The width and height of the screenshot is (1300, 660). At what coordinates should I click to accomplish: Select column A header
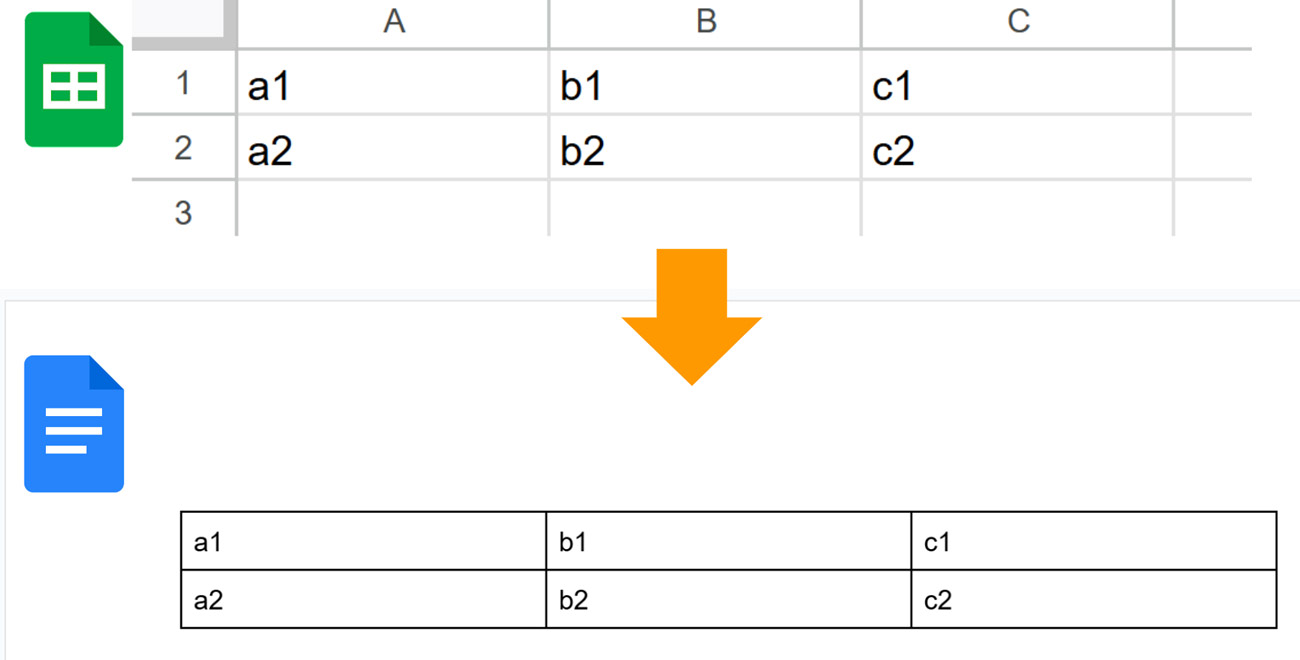[x=393, y=23]
